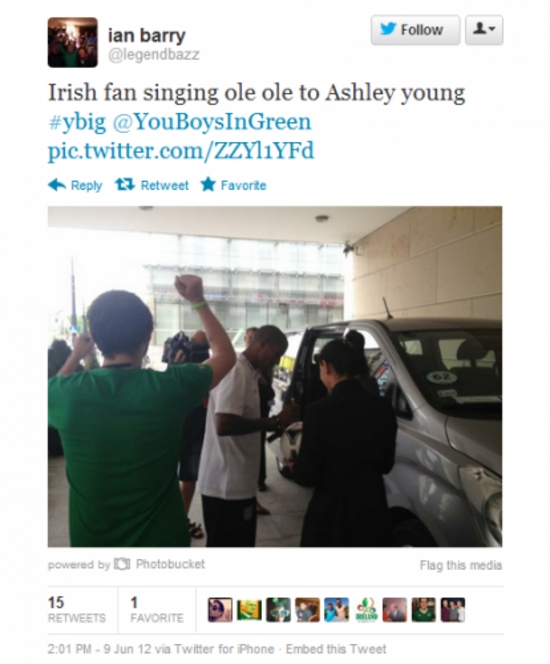Open pic.twitter.com/ZZYl1YFd link
The image size is (550, 664).
click(181, 151)
